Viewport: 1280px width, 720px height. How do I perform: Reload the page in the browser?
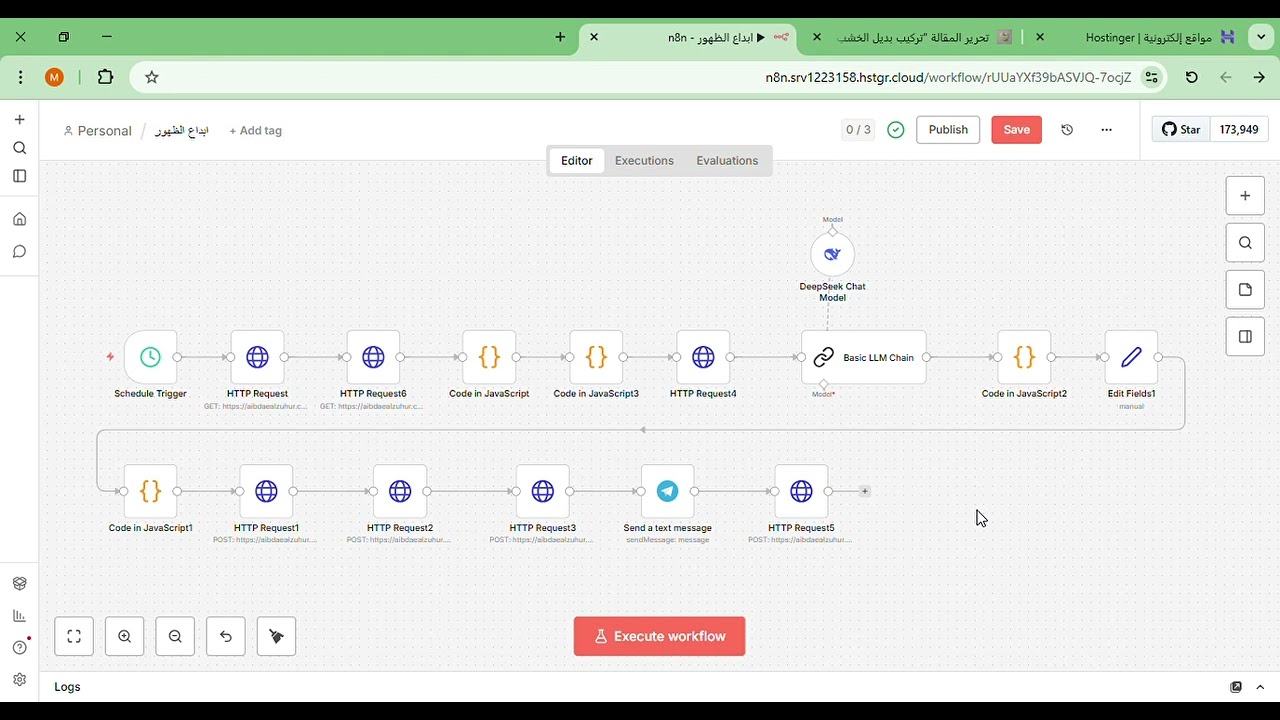point(1192,77)
